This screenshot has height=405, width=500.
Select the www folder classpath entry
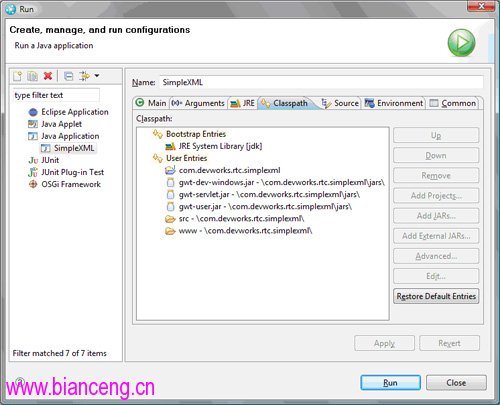pos(245,231)
